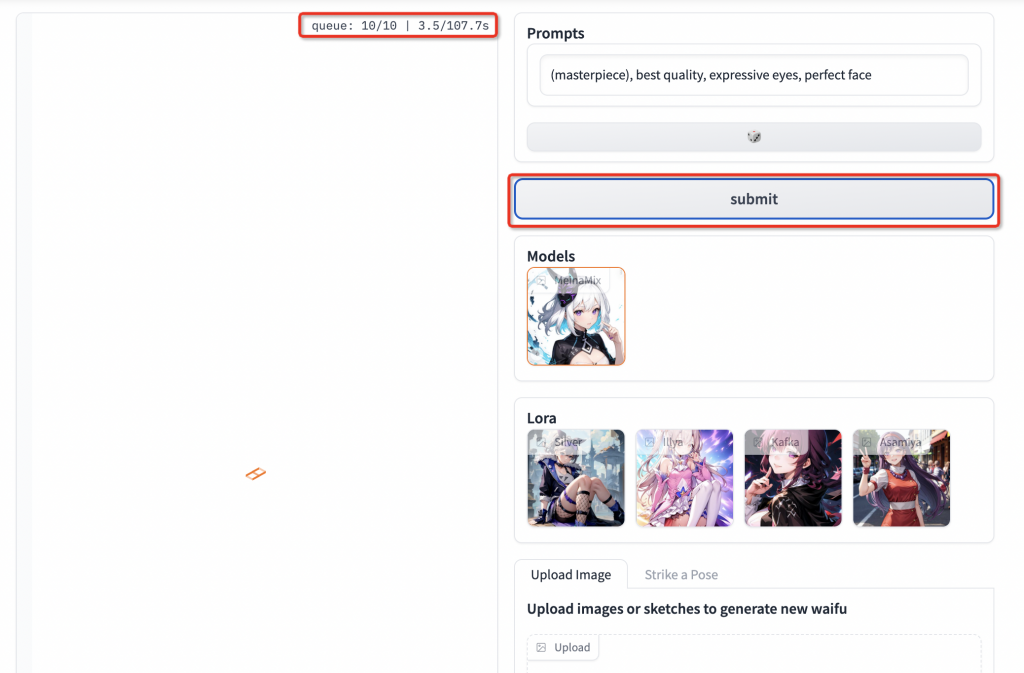Click the dice icon to randomize prompt
The width and height of the screenshot is (1024, 673).
click(754, 136)
